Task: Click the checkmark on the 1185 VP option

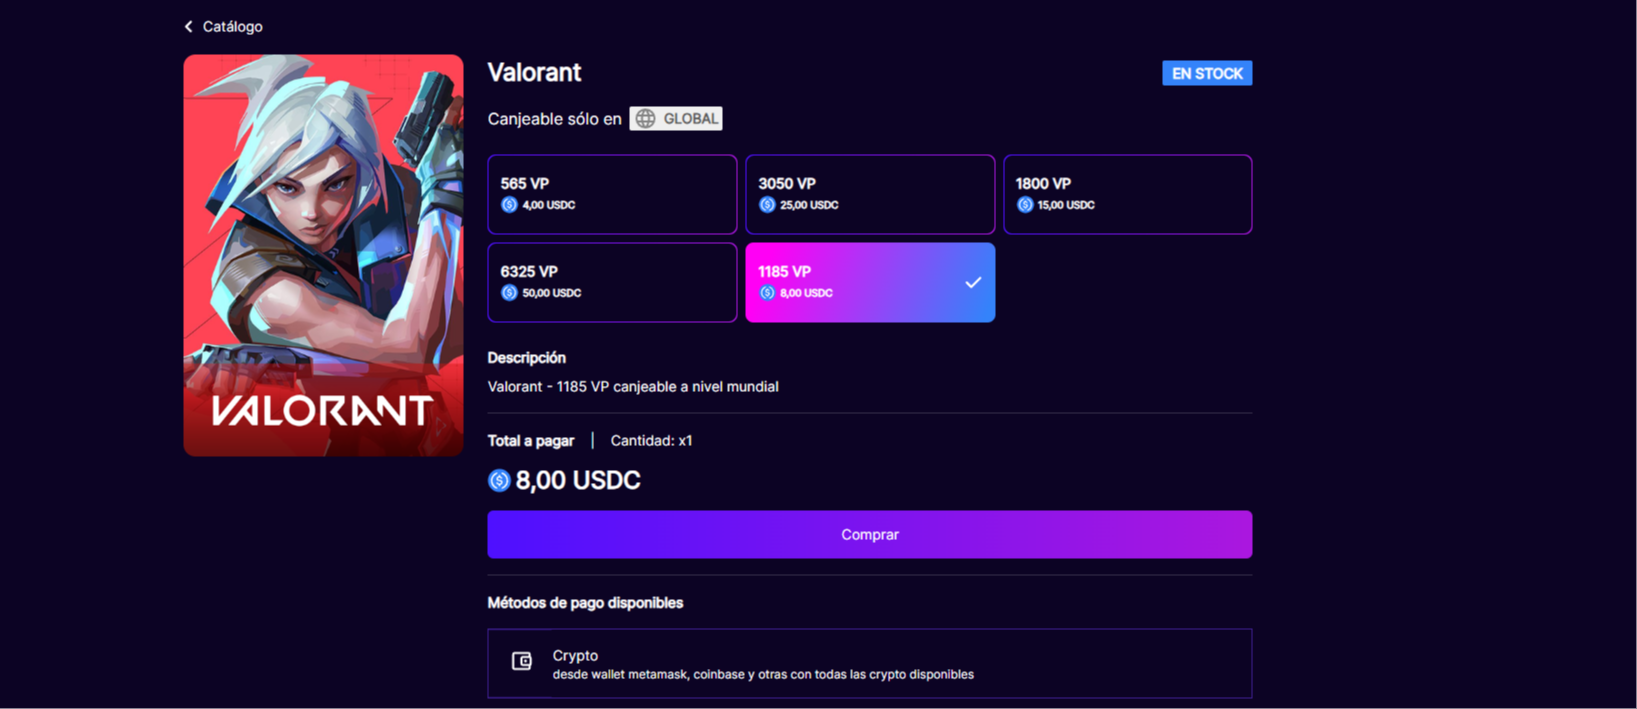Action: (973, 283)
